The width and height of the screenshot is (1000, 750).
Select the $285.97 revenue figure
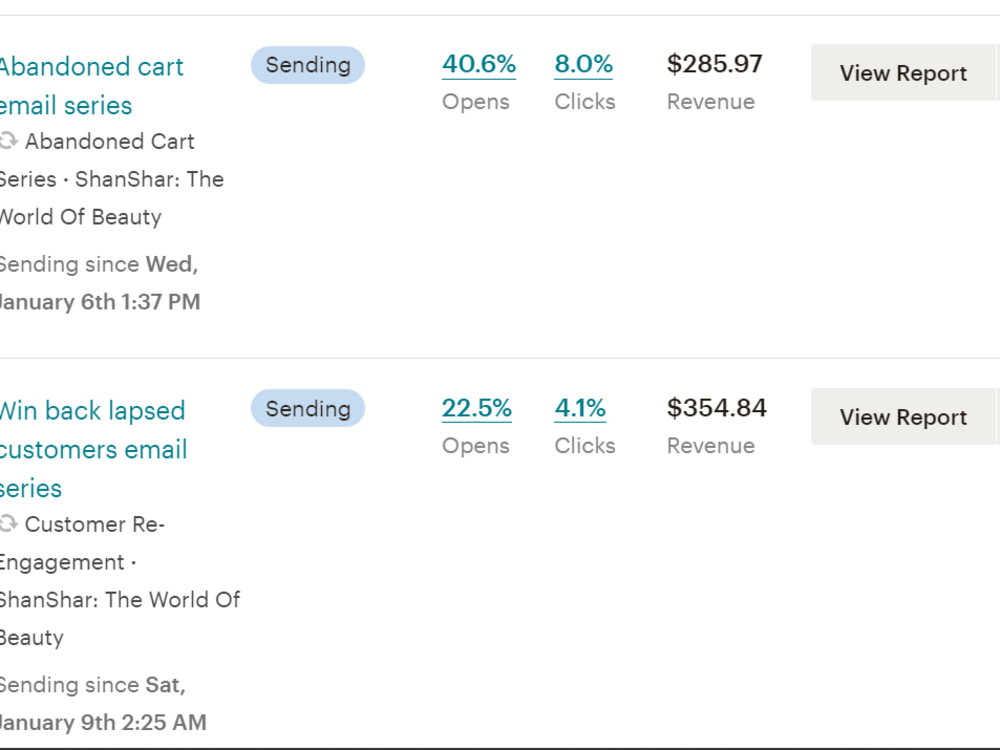(714, 64)
